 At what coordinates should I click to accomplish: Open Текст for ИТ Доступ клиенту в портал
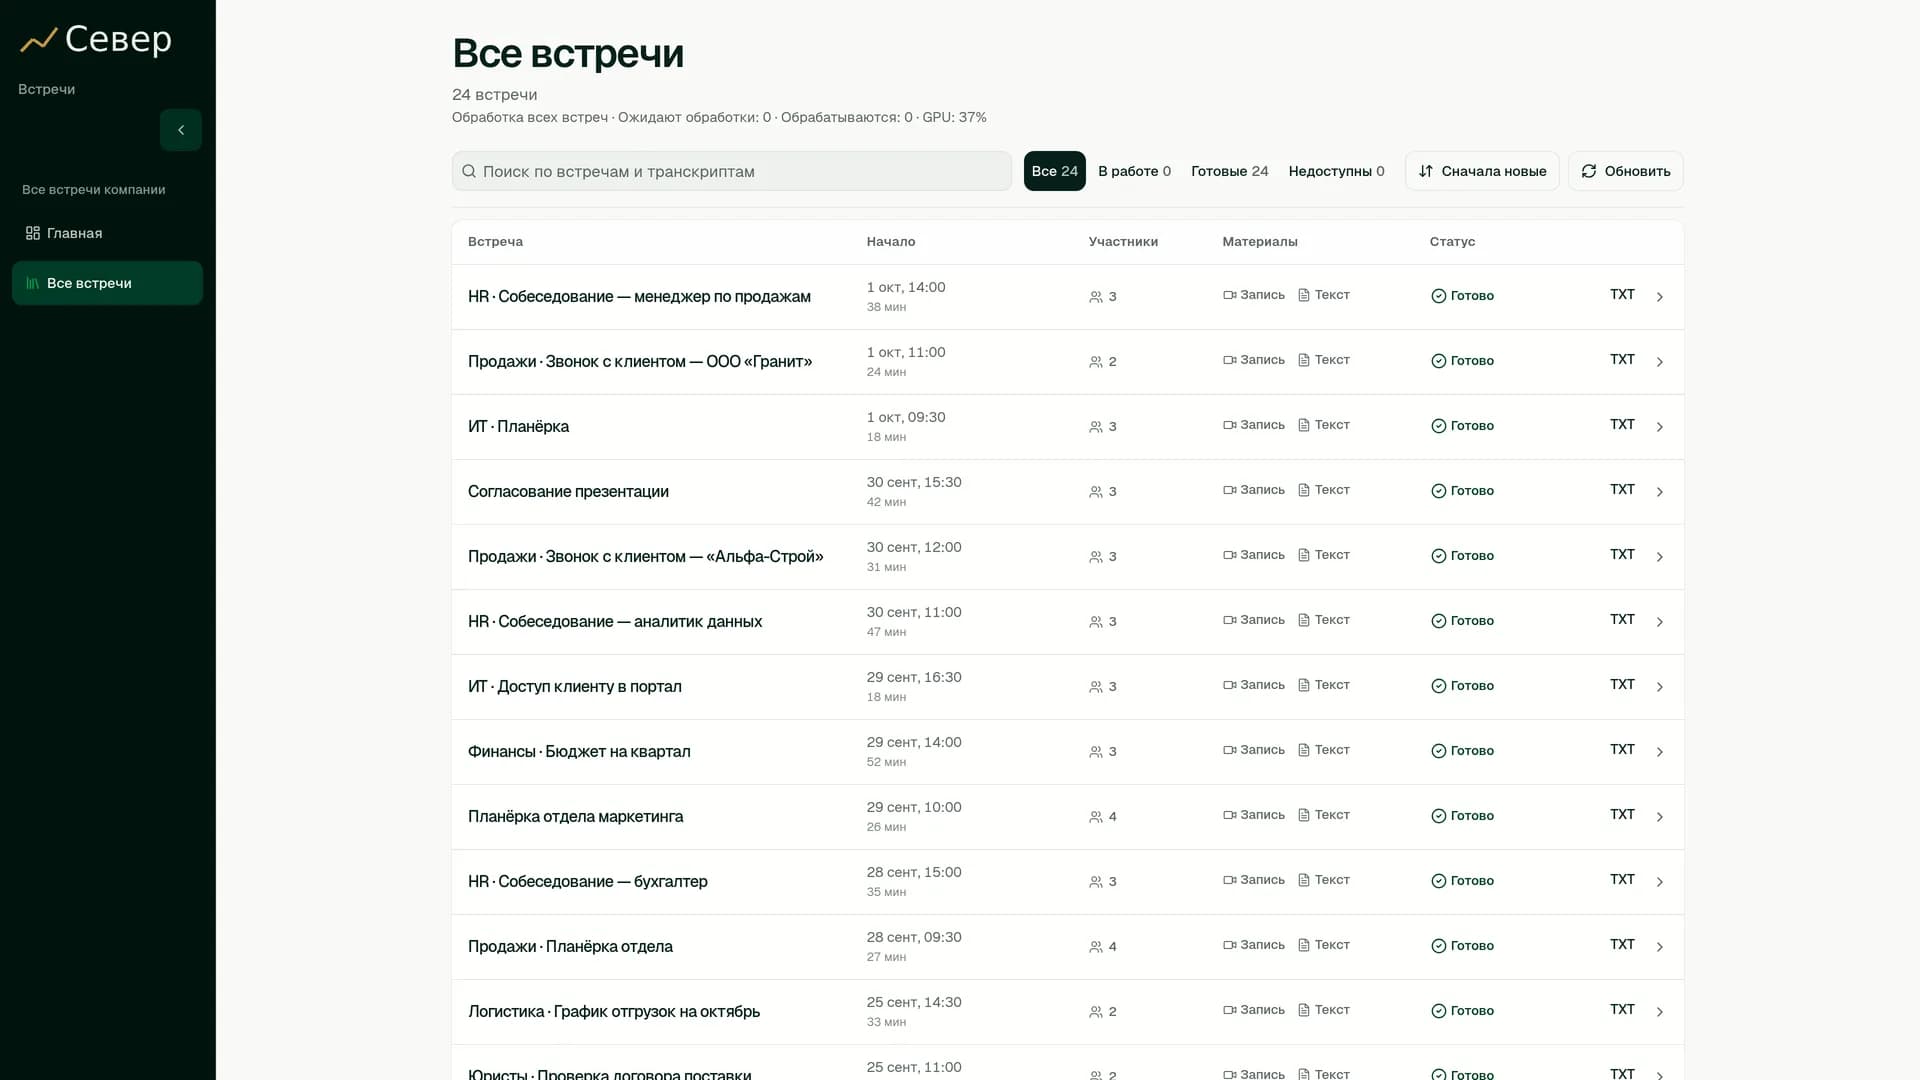pos(1324,685)
